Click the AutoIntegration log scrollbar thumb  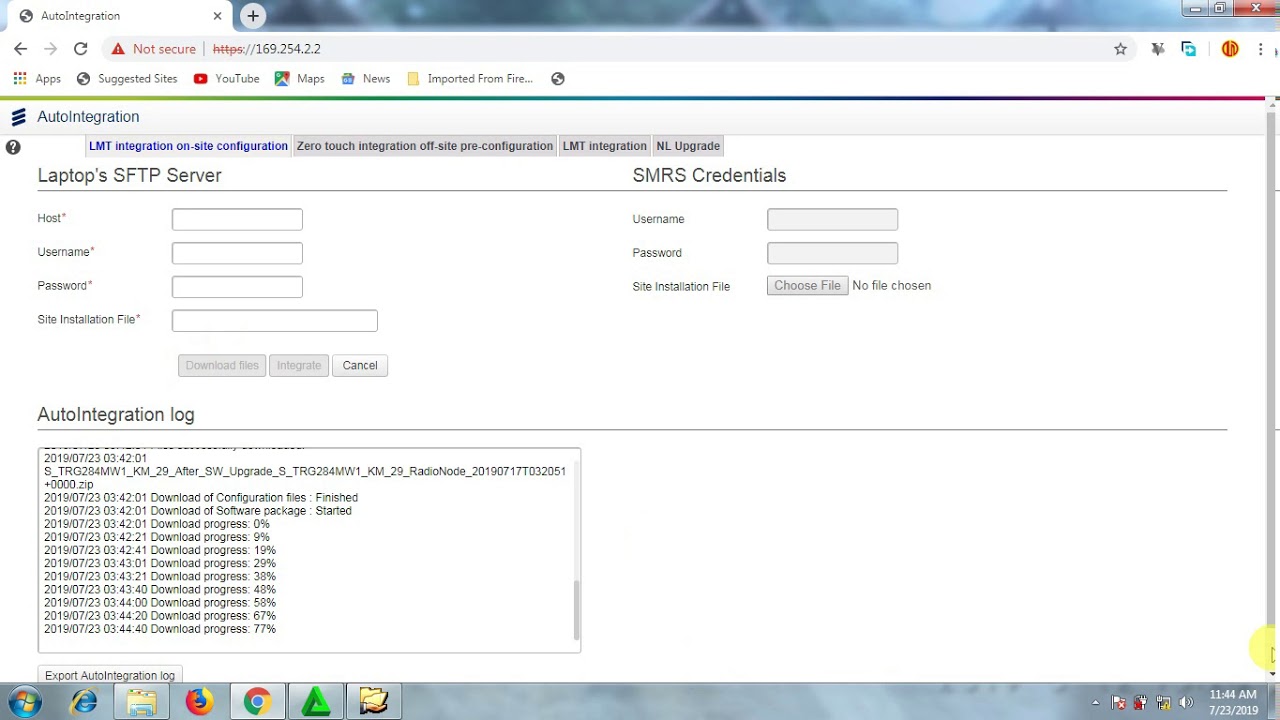pos(576,610)
